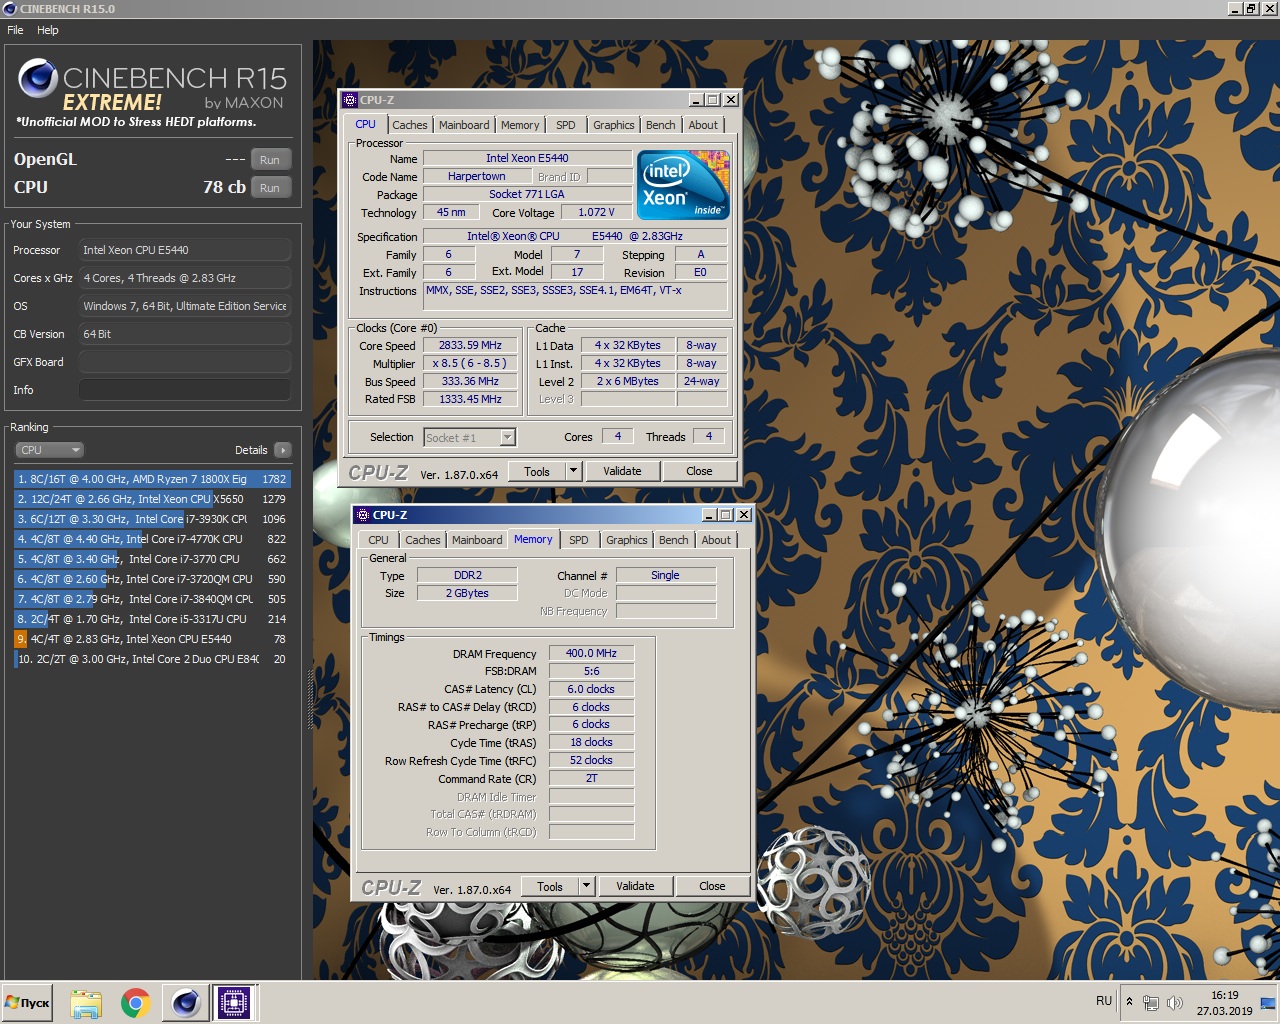
Task: Click the RU language indicator
Action: click(x=1104, y=1001)
